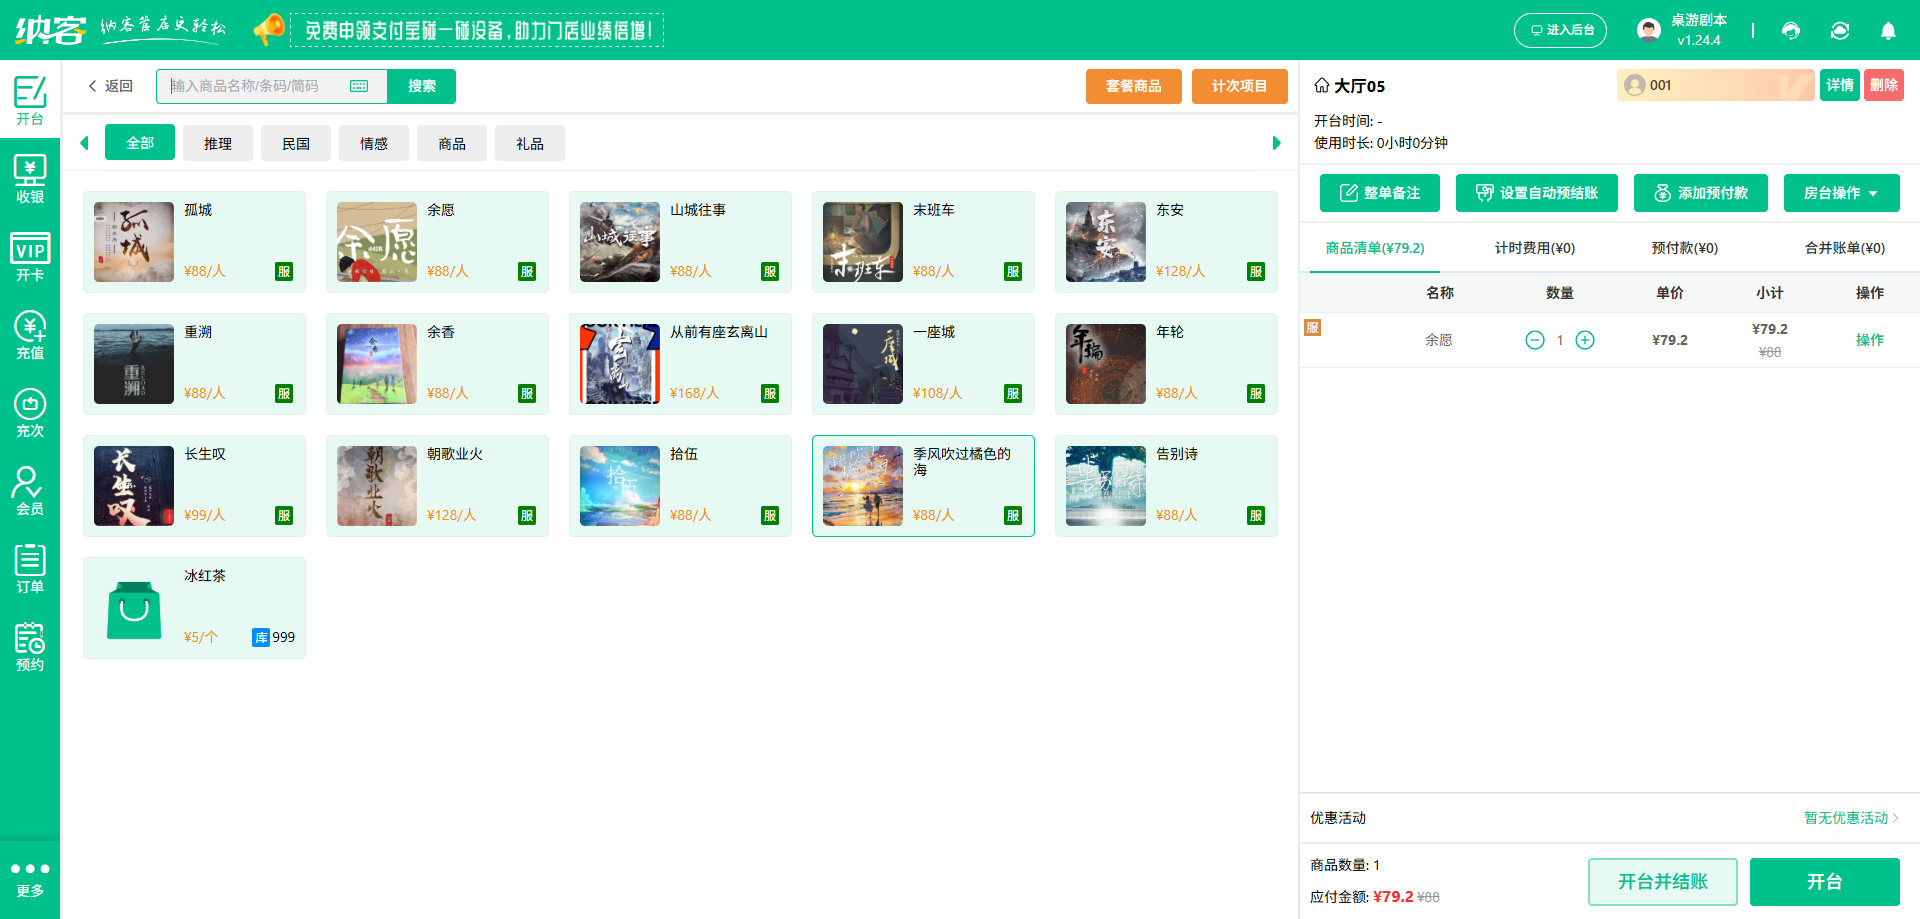Screen dimensions: 1920x919
Task: Click the headset support icon in header
Action: click(x=1791, y=31)
